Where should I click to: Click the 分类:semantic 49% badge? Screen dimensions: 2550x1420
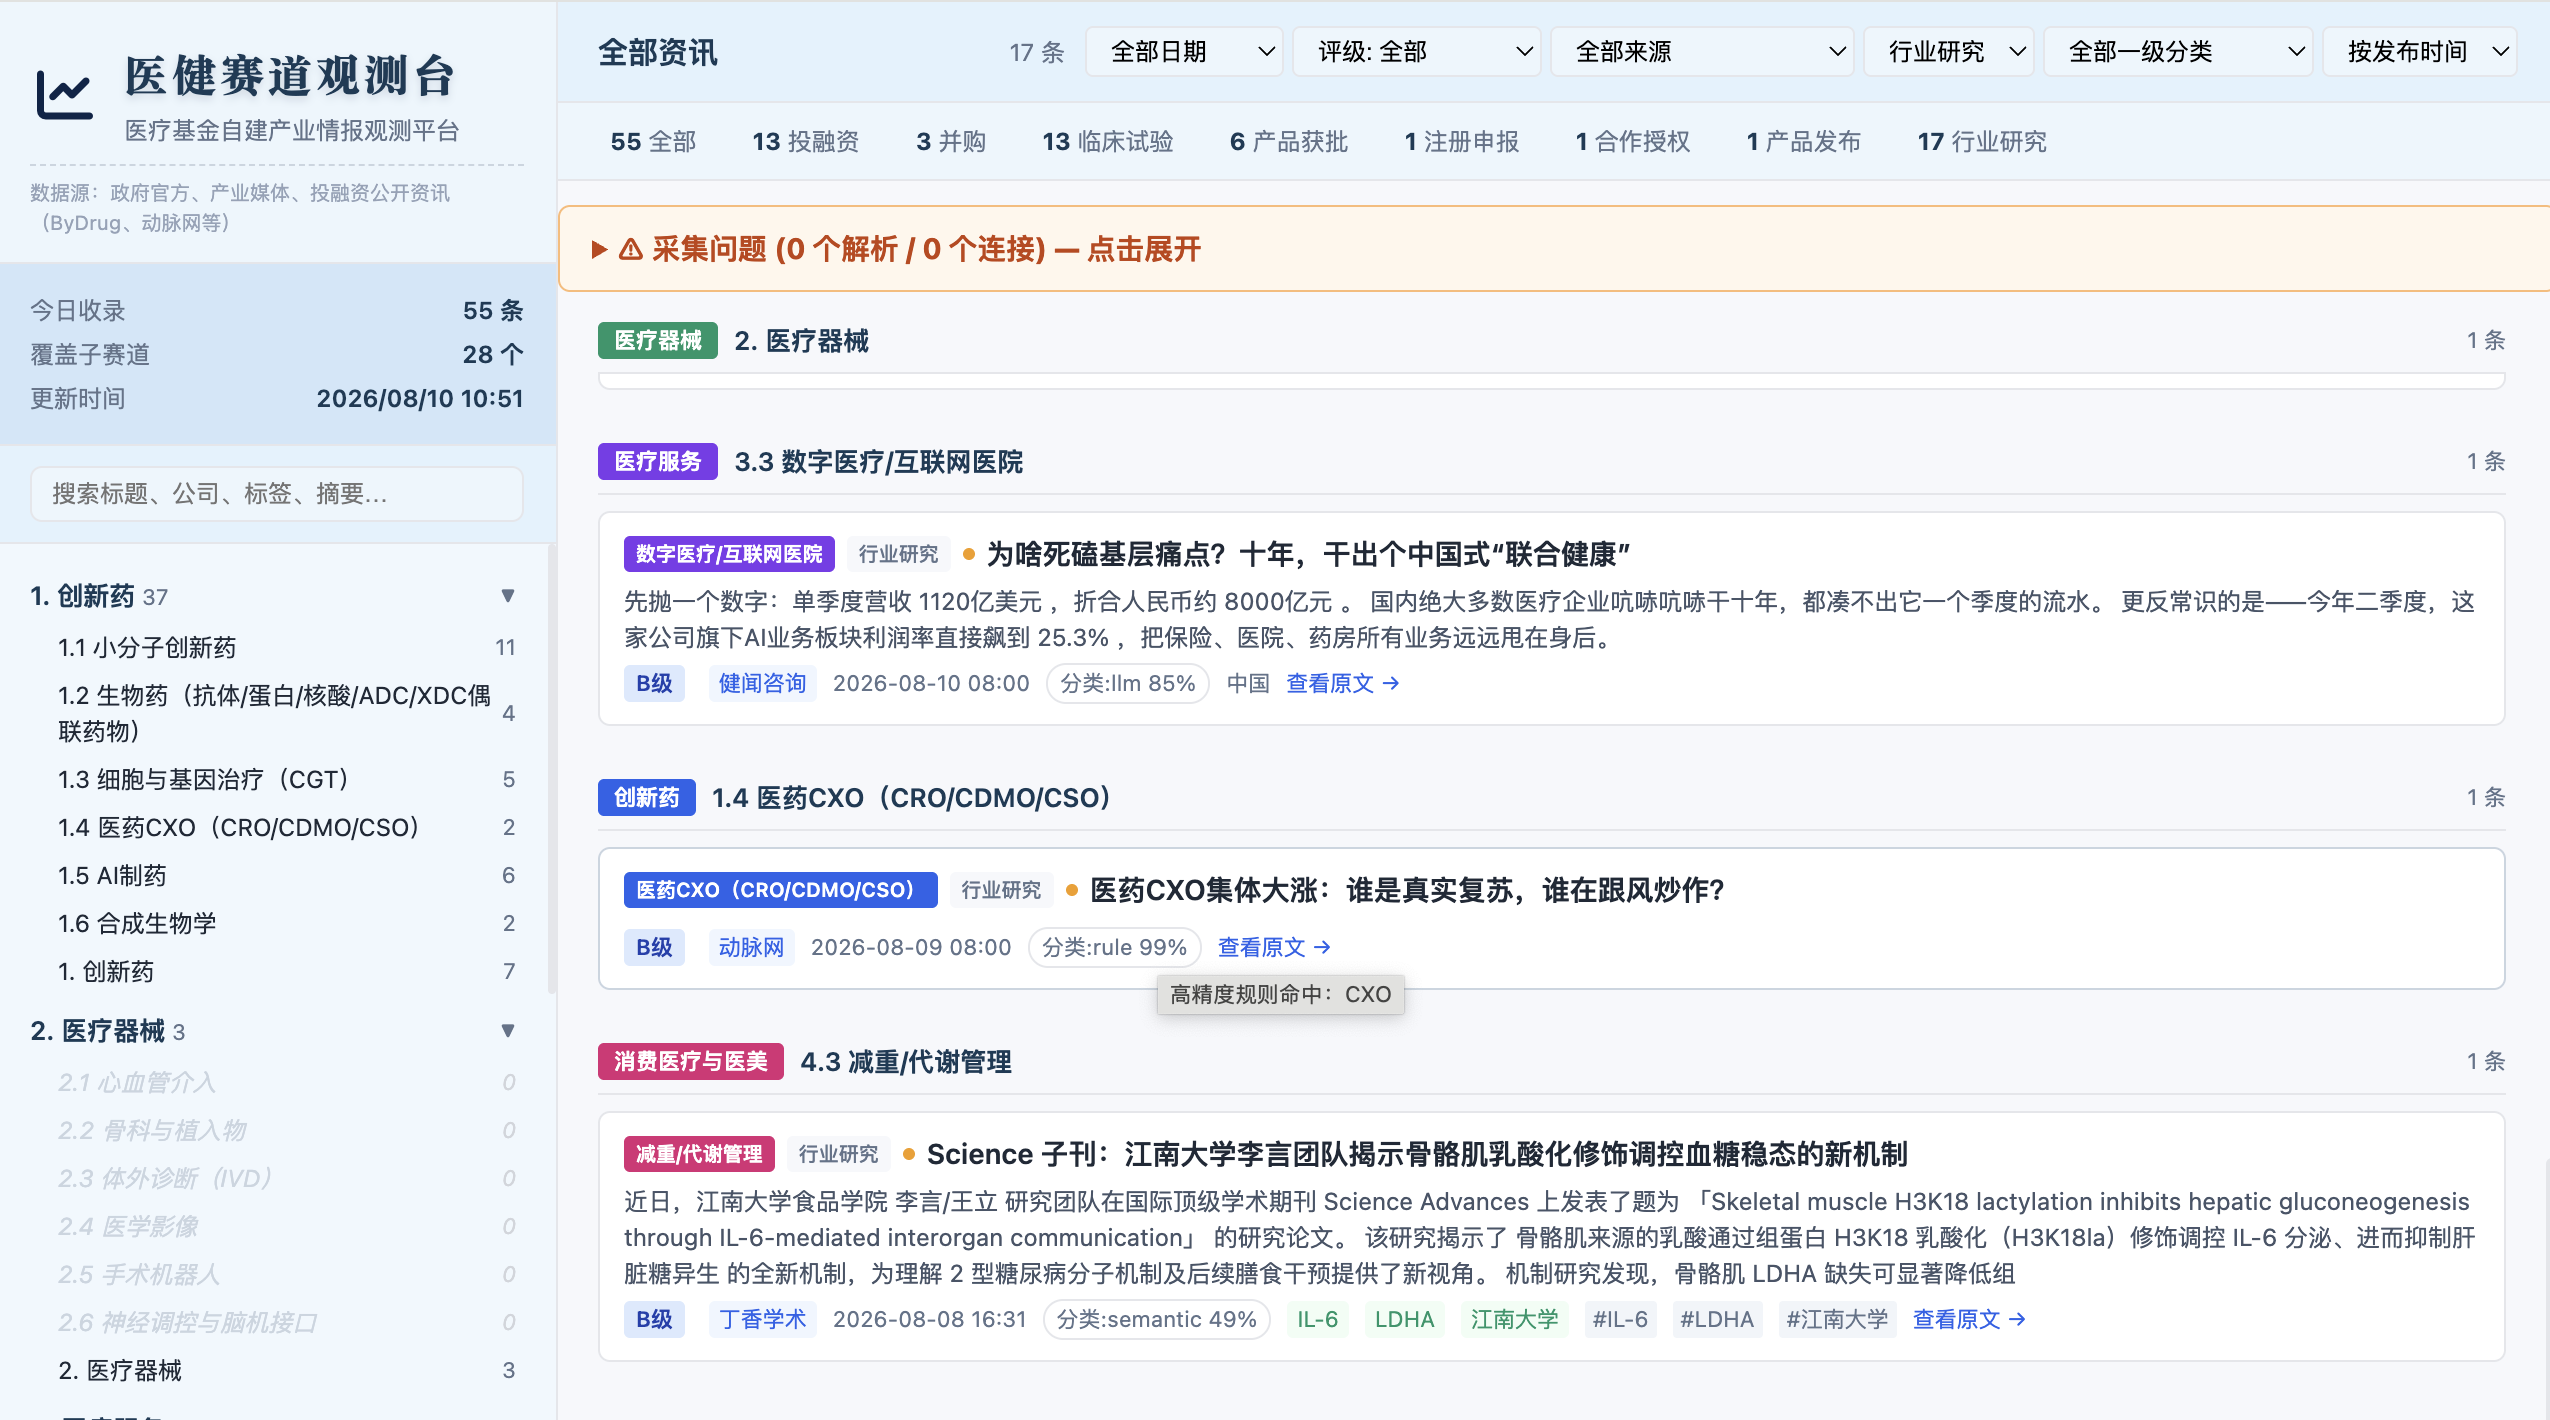pos(1157,1320)
